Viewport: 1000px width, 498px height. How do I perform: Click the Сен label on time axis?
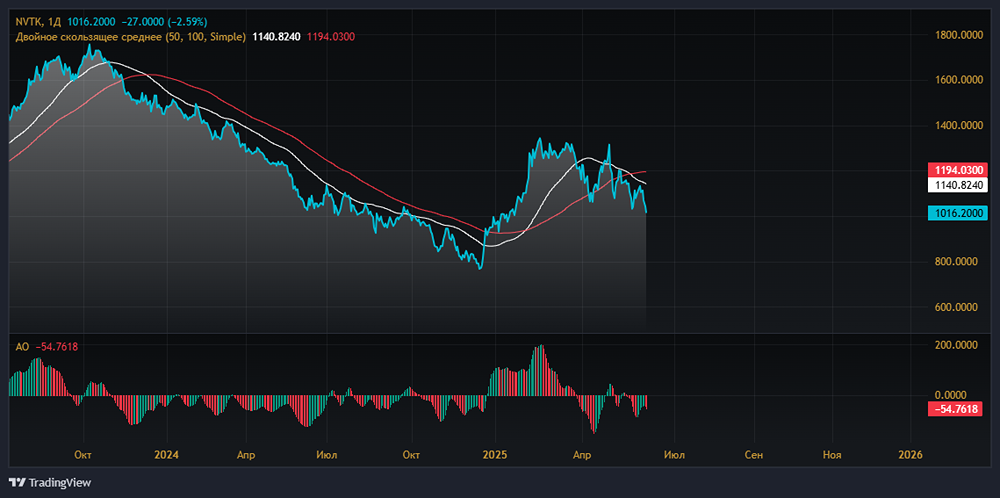click(753, 454)
